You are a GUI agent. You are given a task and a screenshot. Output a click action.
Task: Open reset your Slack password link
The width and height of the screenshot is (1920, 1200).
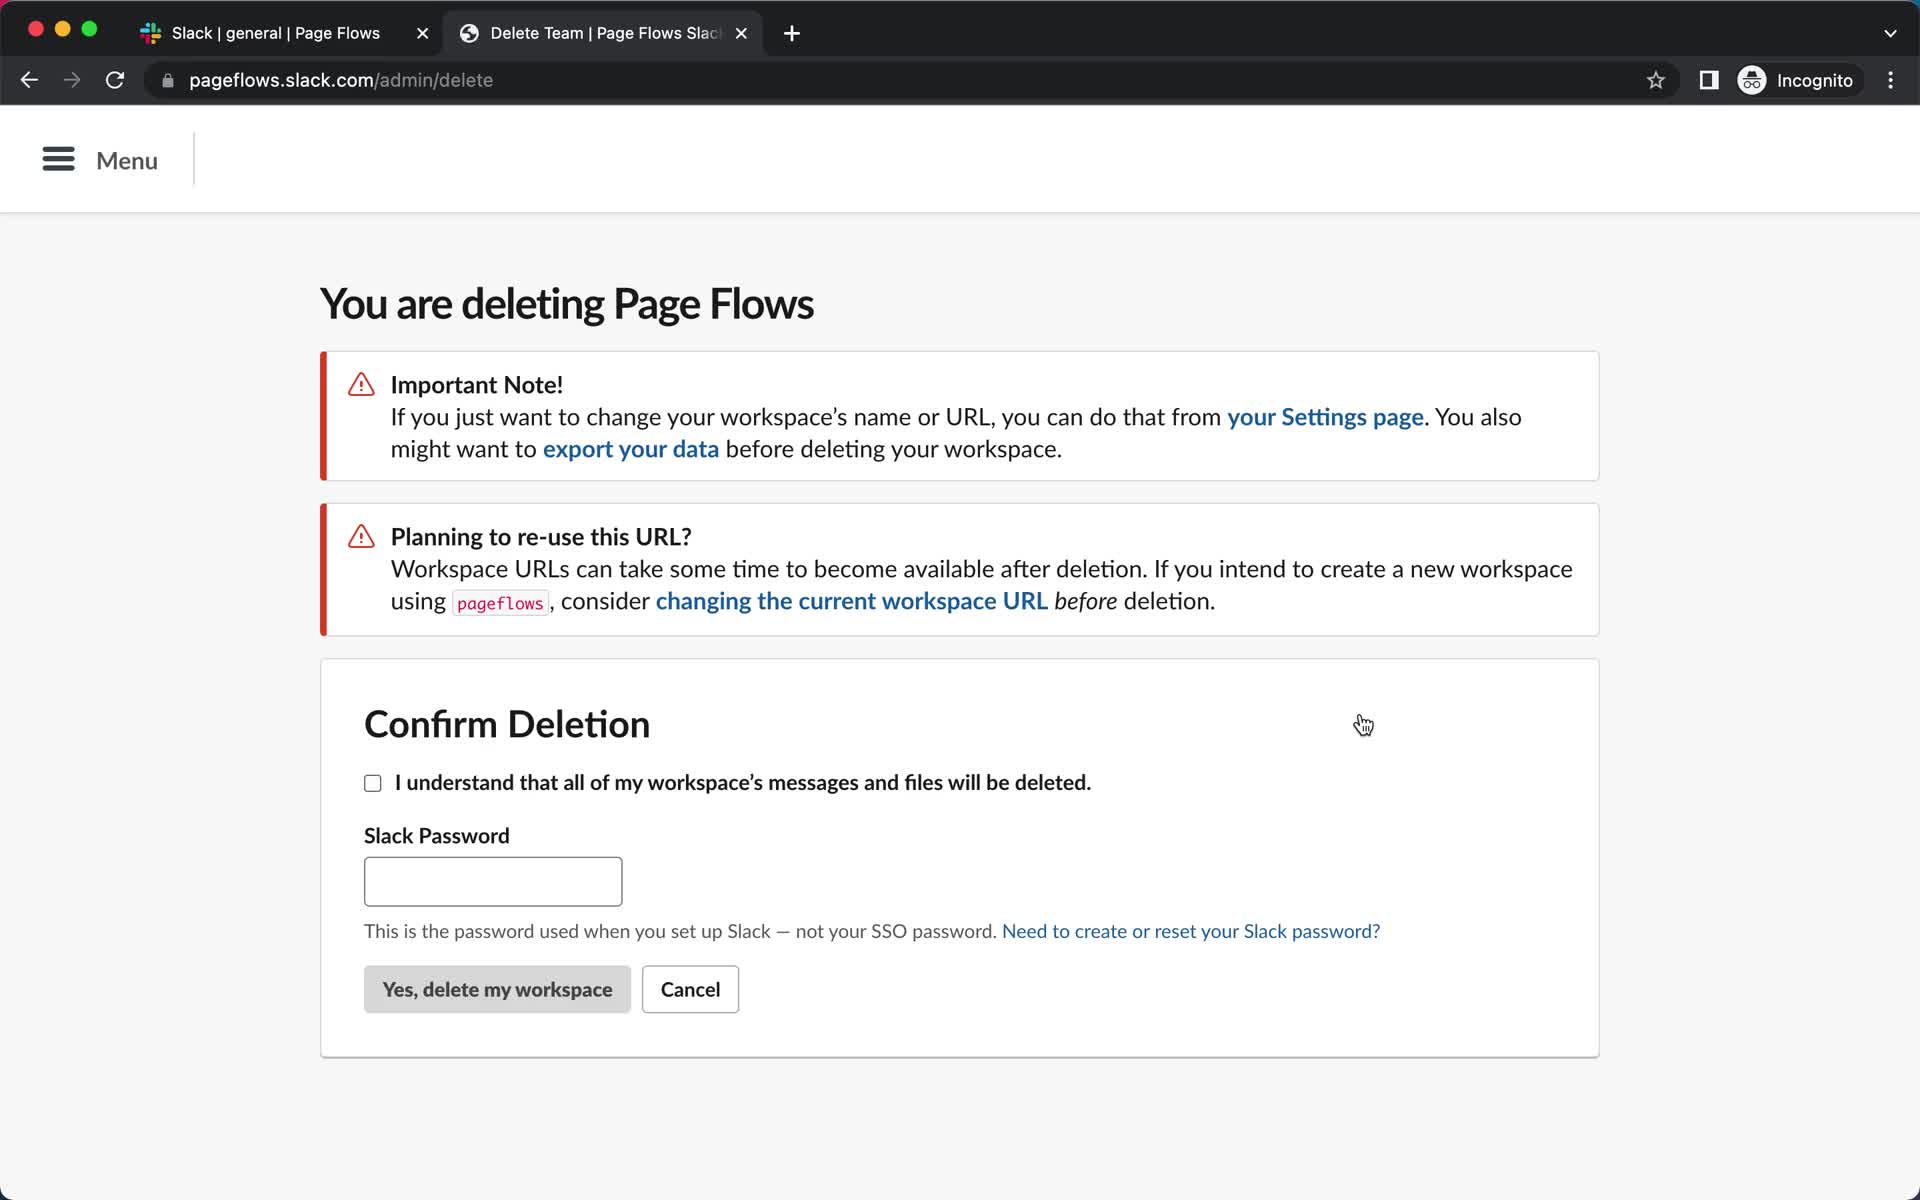point(1191,931)
